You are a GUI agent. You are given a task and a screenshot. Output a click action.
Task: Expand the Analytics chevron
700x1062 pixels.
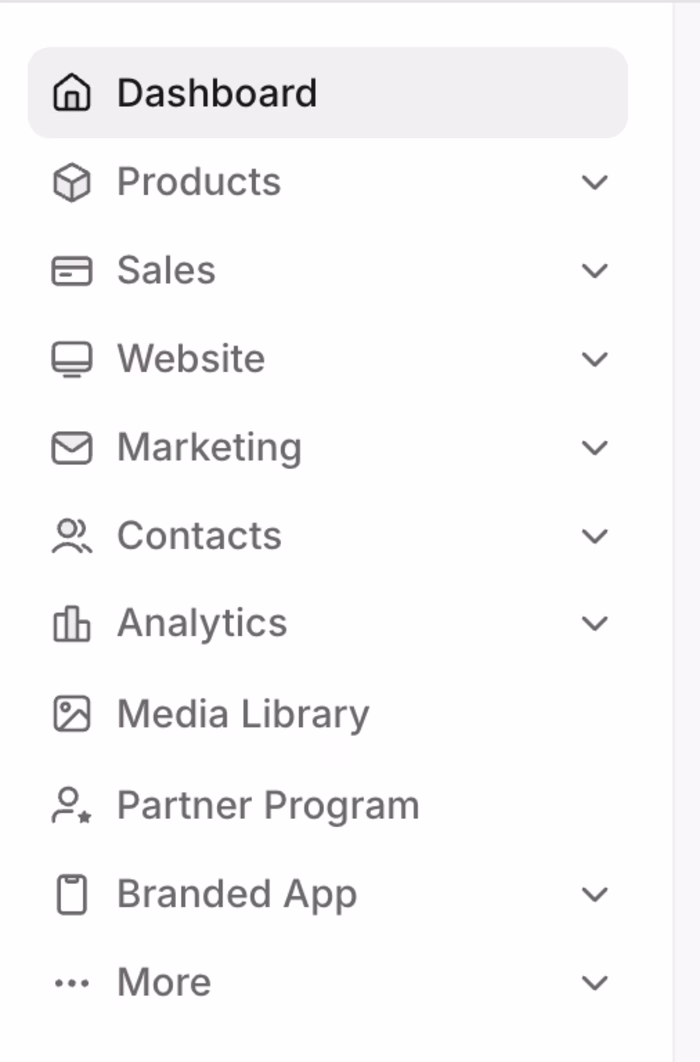click(595, 624)
